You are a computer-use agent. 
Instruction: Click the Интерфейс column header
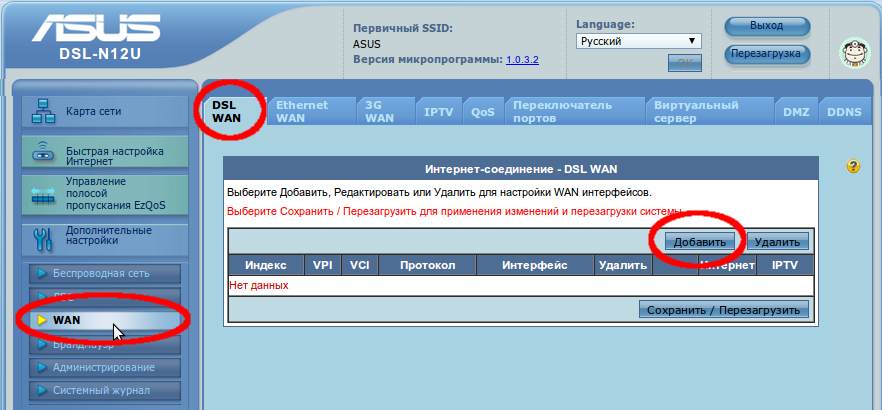coord(535,265)
